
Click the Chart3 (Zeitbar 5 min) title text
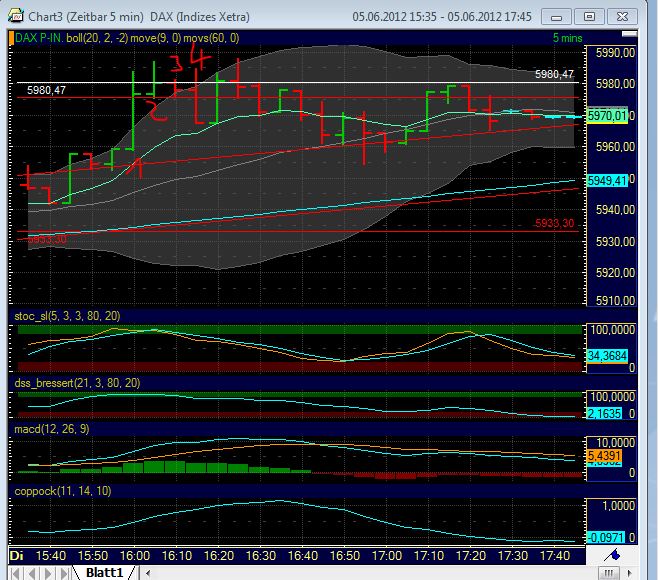click(x=86, y=17)
